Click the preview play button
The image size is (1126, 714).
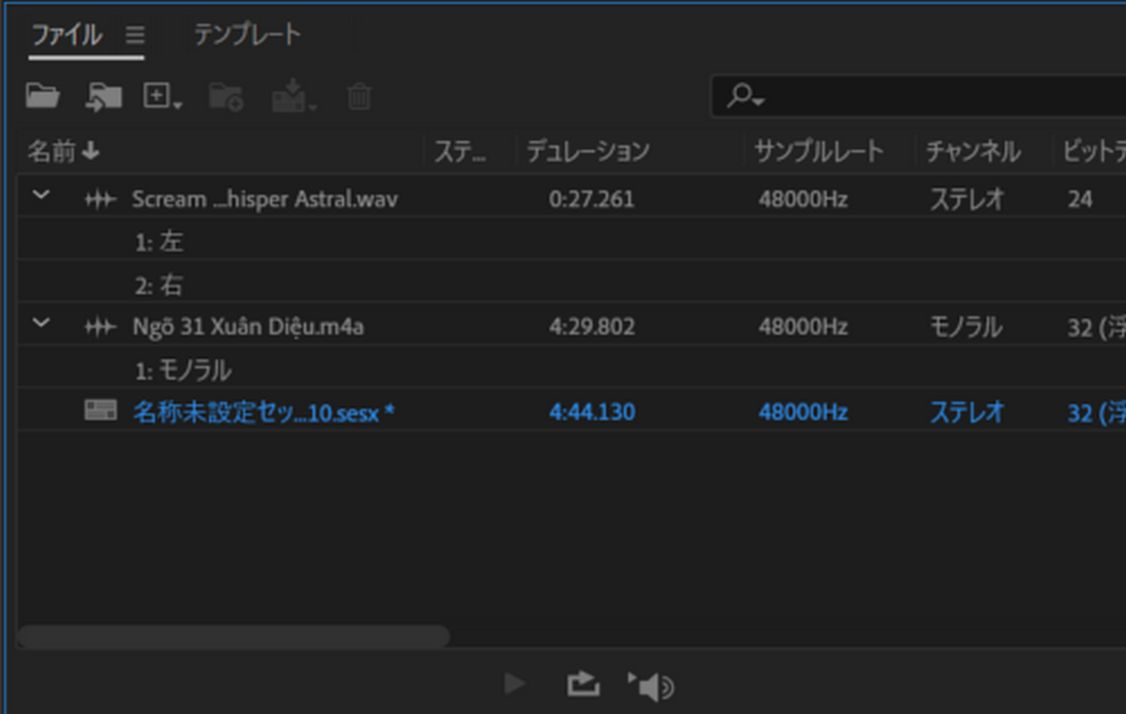point(515,684)
